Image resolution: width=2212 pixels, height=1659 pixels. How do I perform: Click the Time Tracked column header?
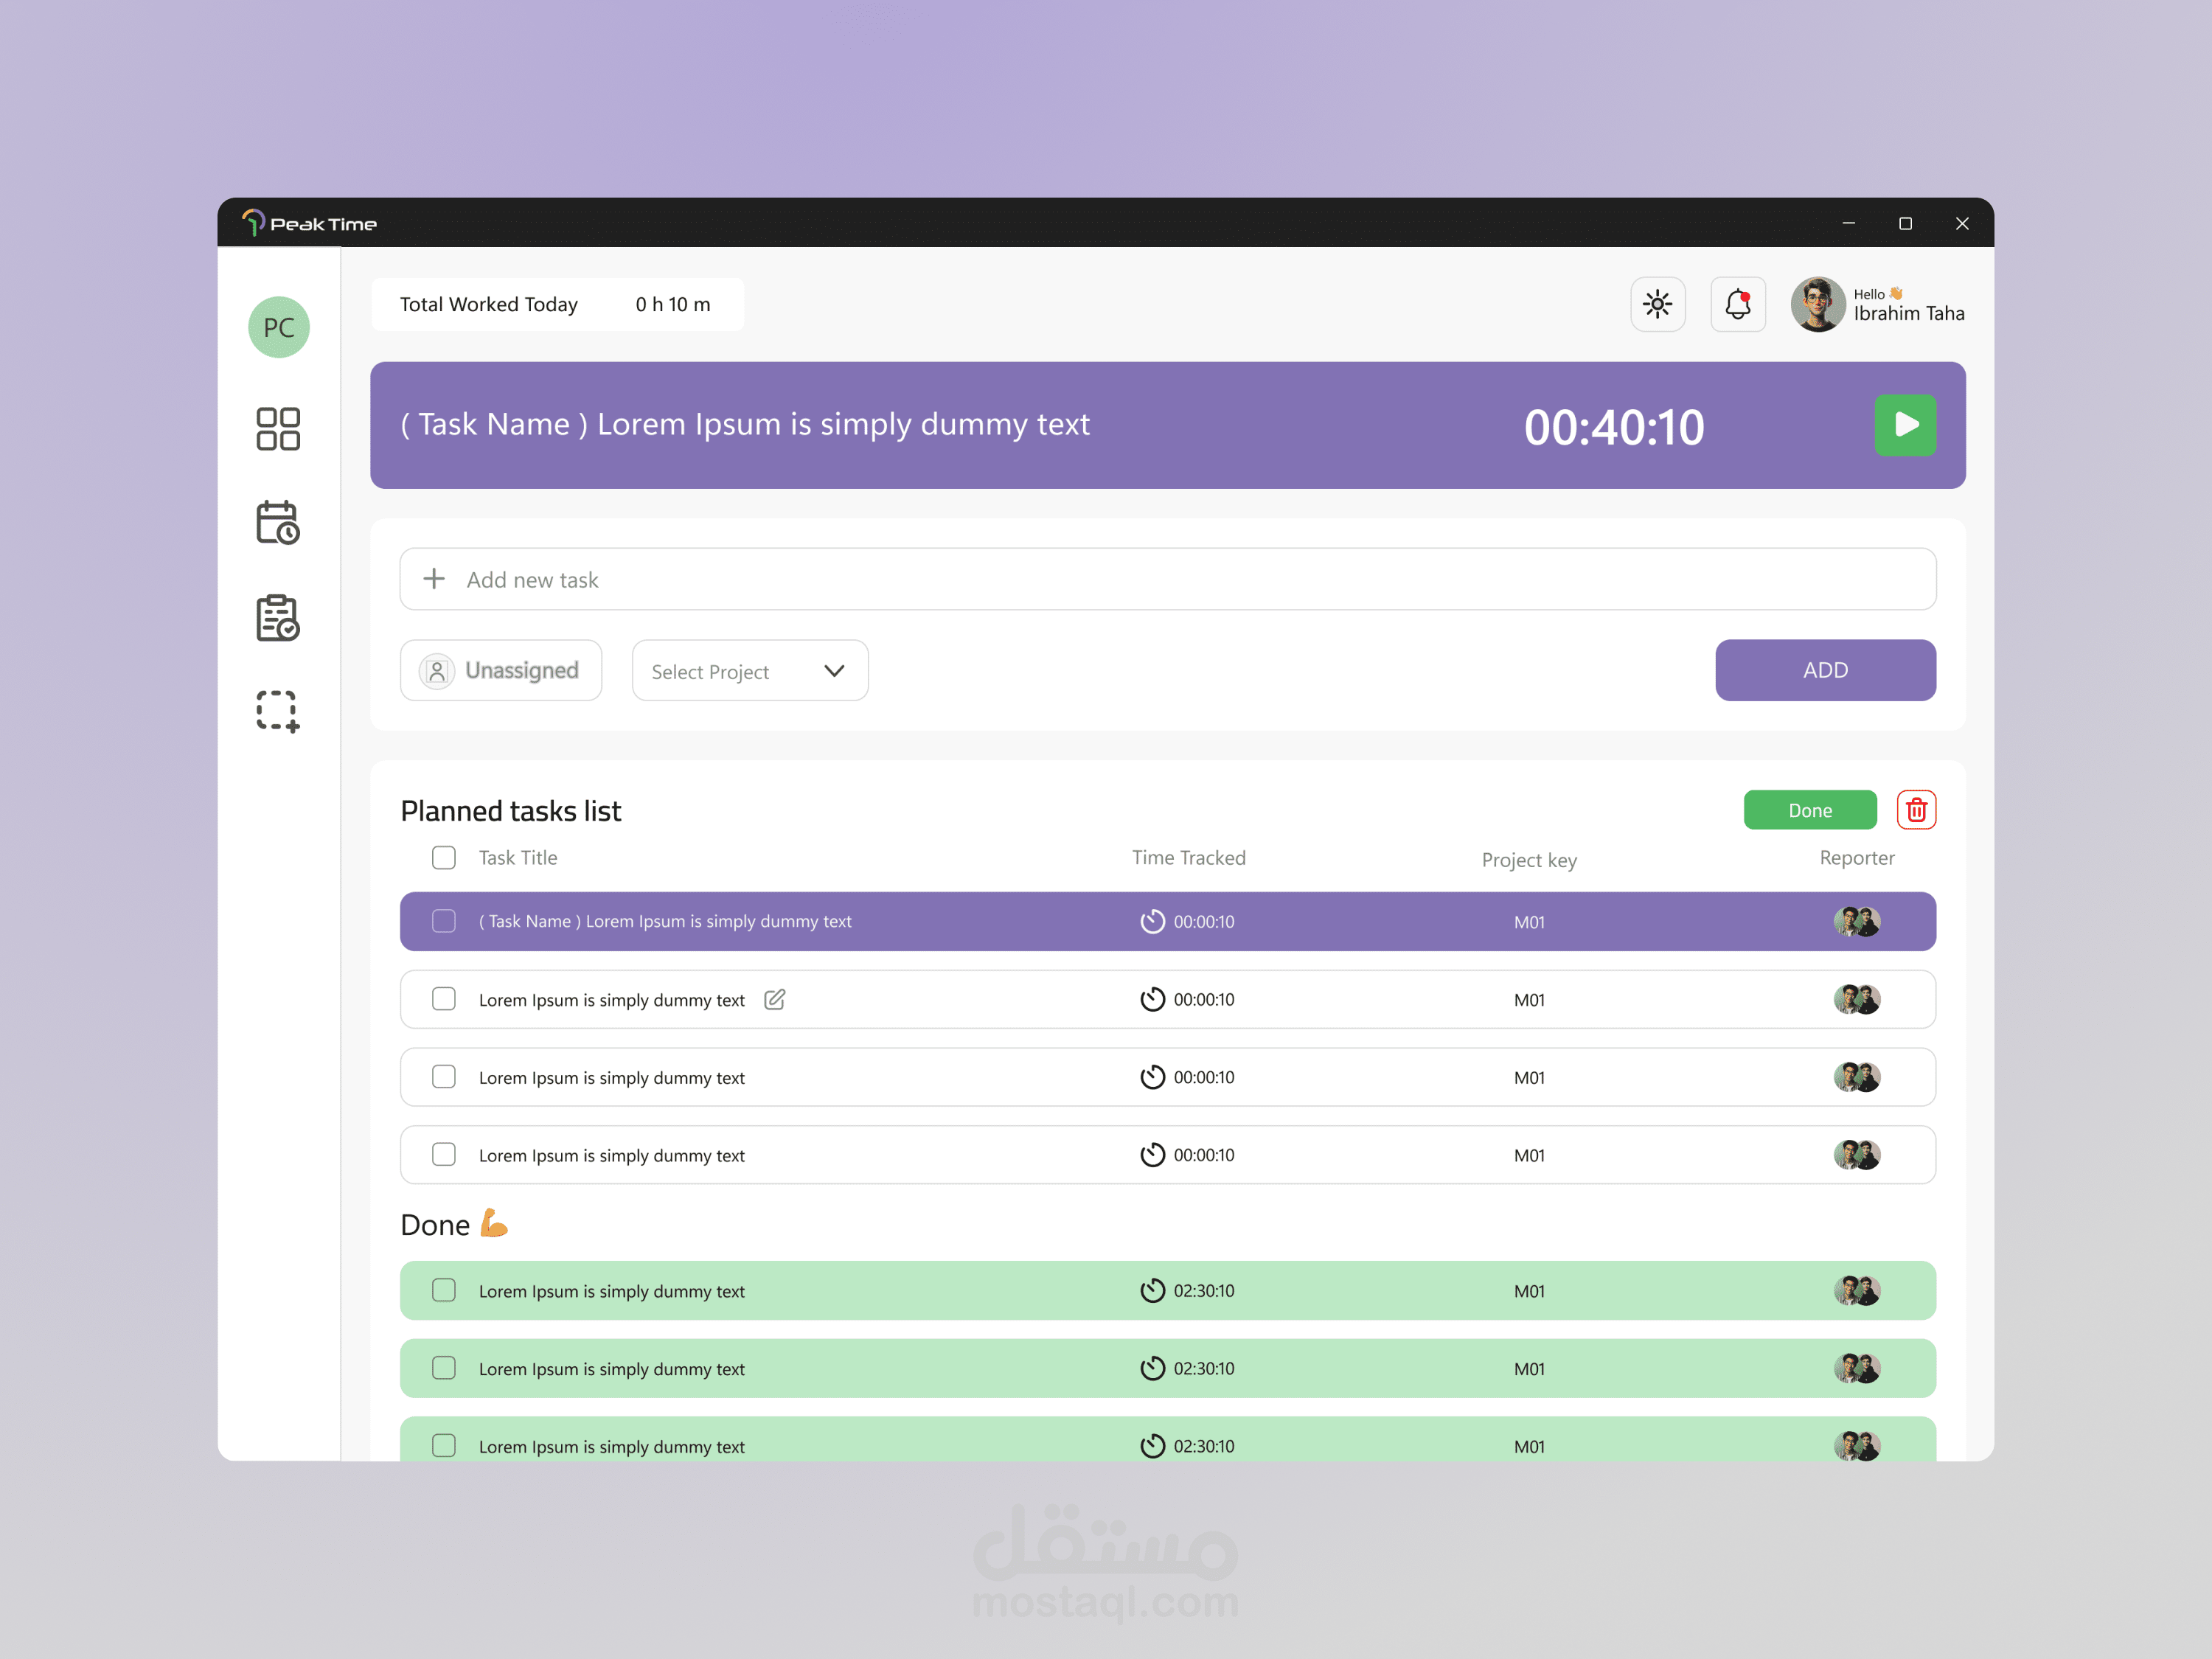(1188, 858)
